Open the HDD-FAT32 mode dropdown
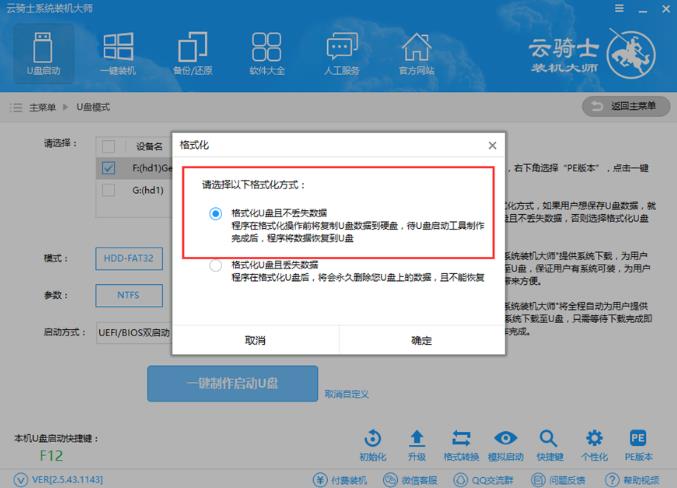Screen dimensions: 677x488 (x=129, y=258)
